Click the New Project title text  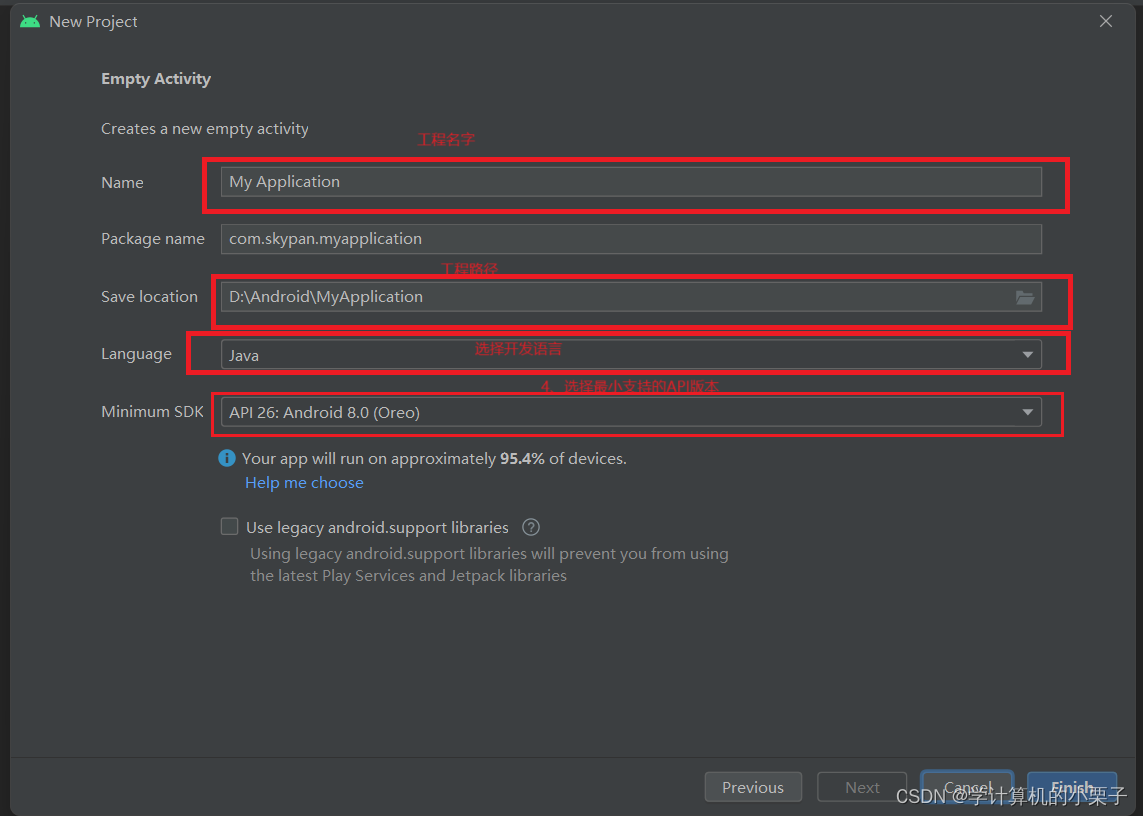[93, 22]
